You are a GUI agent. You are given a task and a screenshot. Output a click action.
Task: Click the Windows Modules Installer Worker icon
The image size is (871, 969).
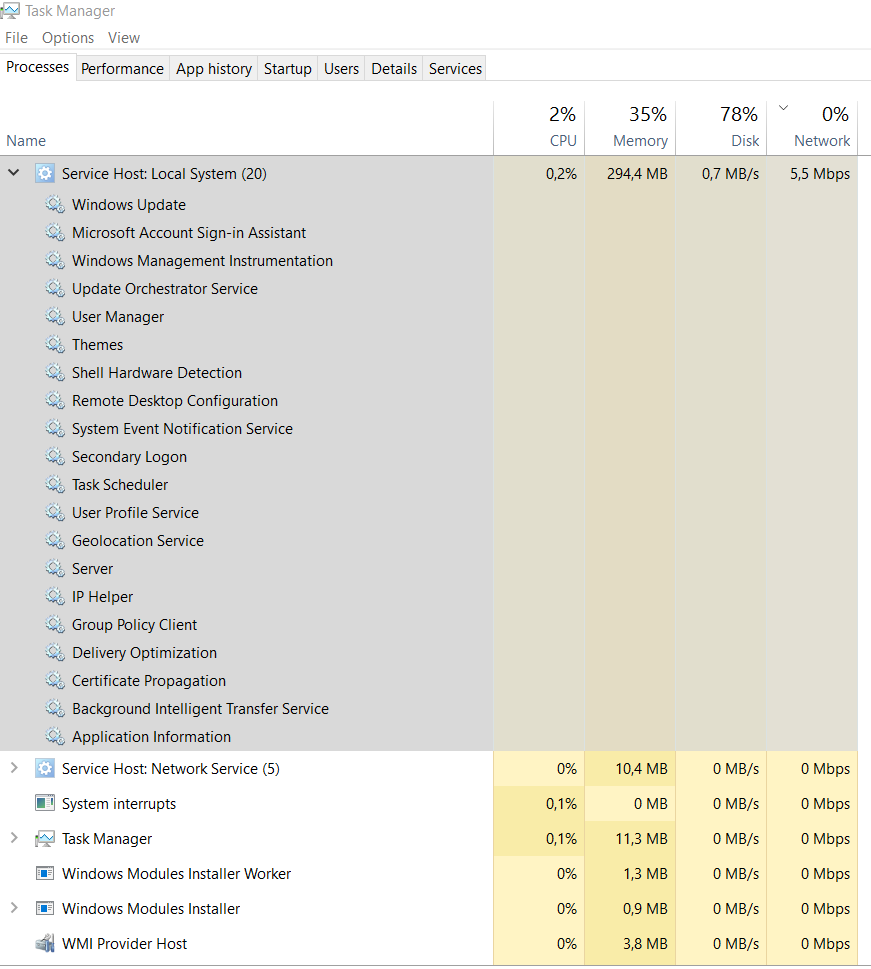(45, 874)
